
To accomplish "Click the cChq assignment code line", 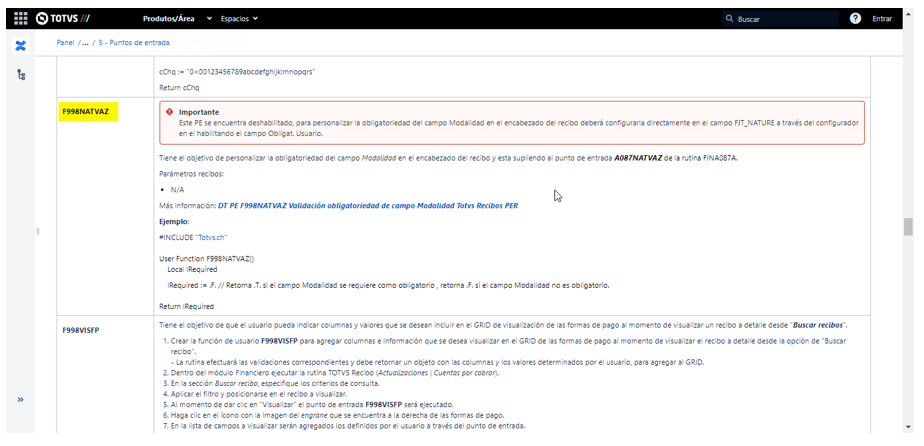I will [x=237, y=71].
